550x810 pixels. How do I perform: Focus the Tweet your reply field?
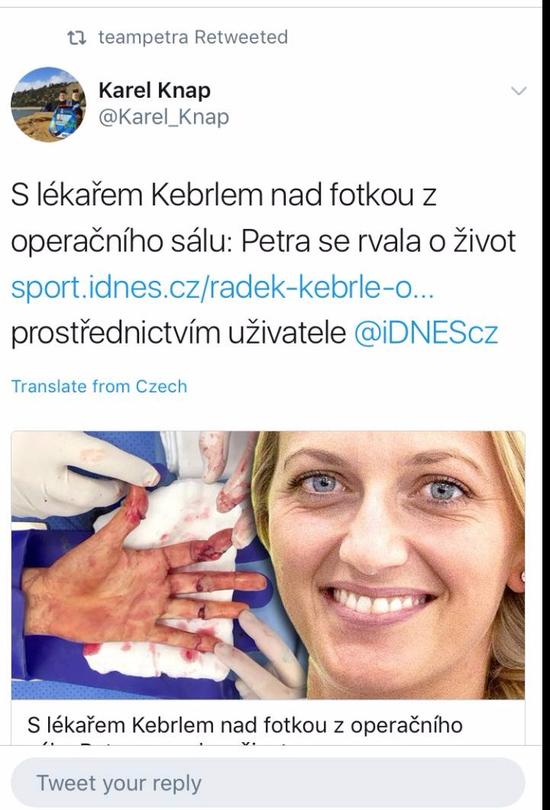click(x=268, y=783)
